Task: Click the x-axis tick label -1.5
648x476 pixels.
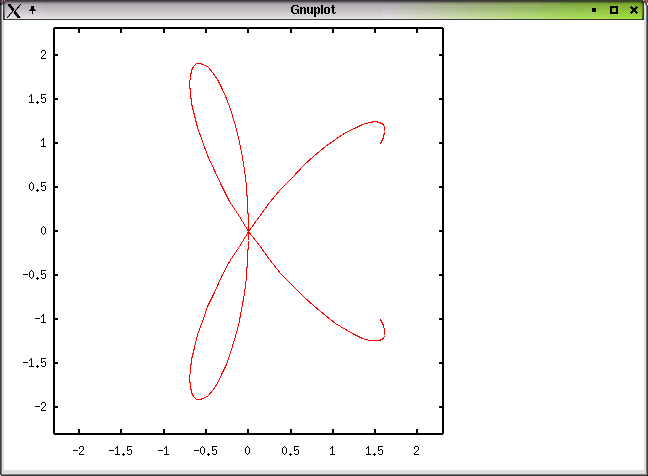Action: 121,451
